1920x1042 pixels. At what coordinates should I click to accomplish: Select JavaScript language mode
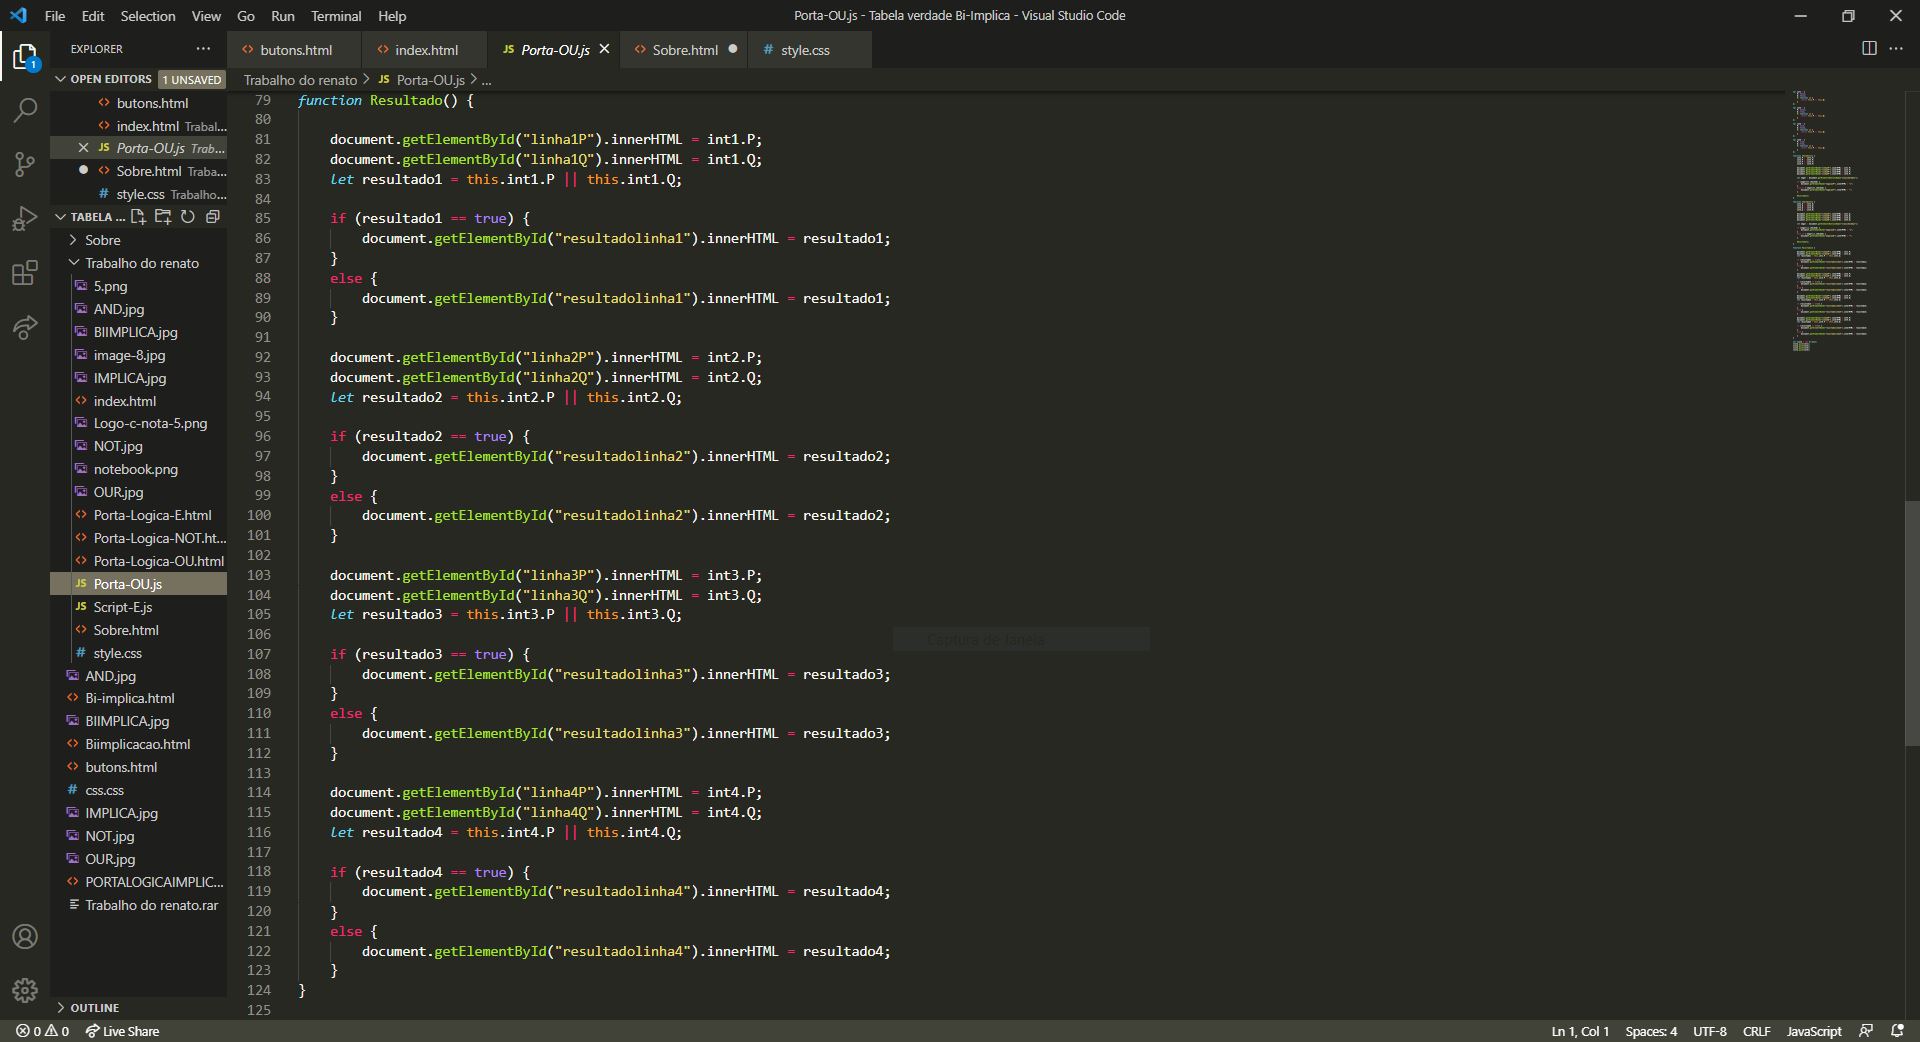(1814, 1031)
